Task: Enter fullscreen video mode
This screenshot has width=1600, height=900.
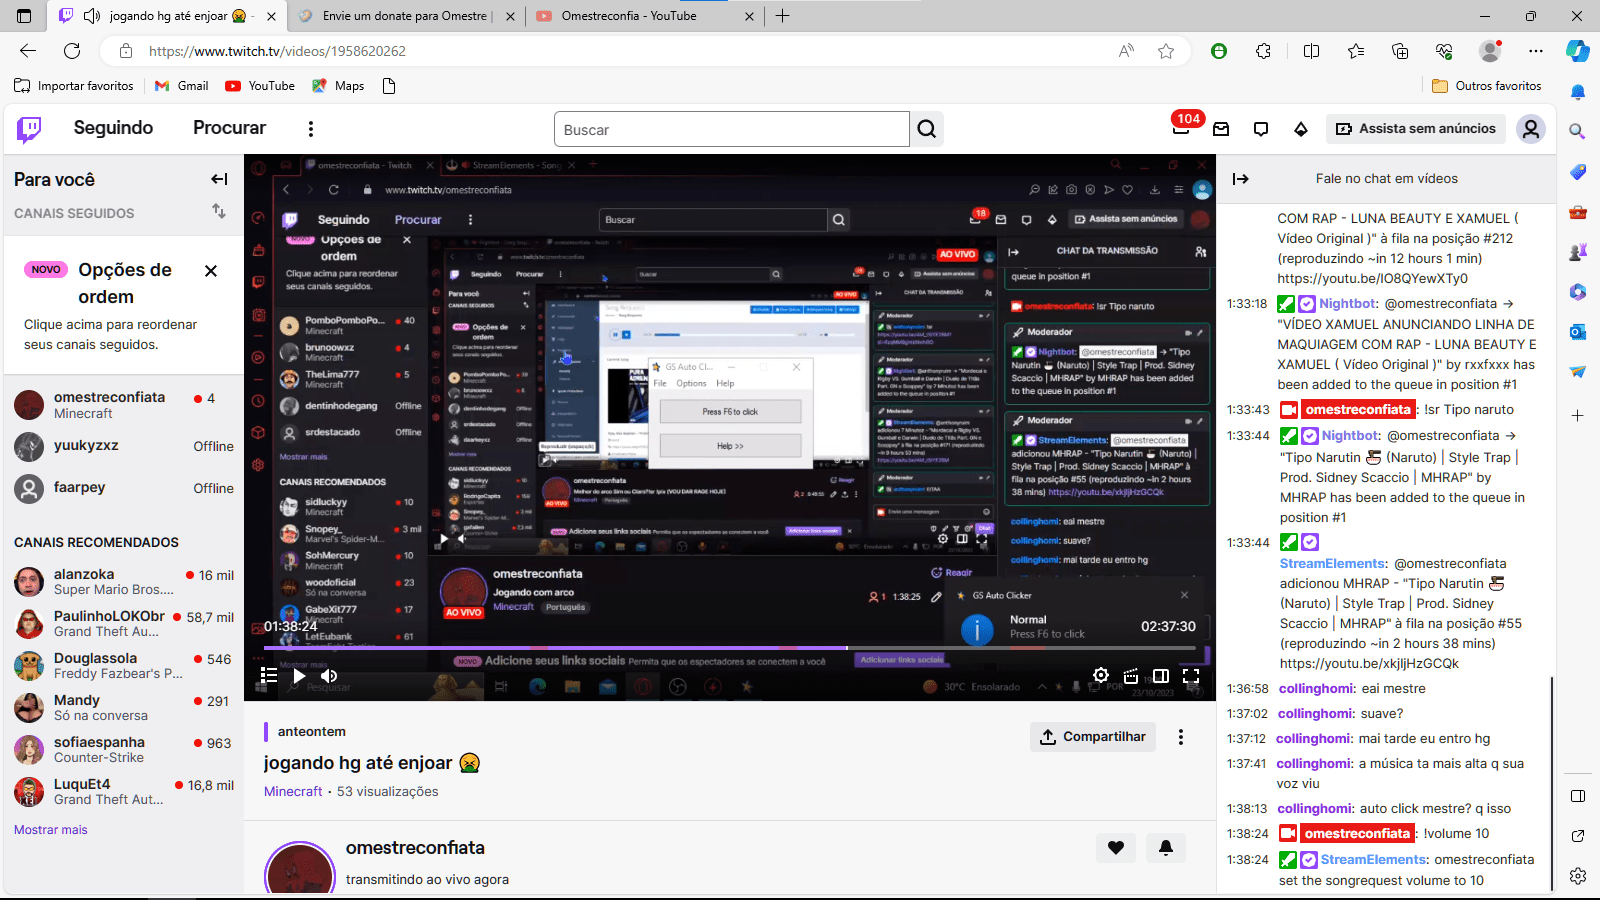Action: (x=1191, y=676)
